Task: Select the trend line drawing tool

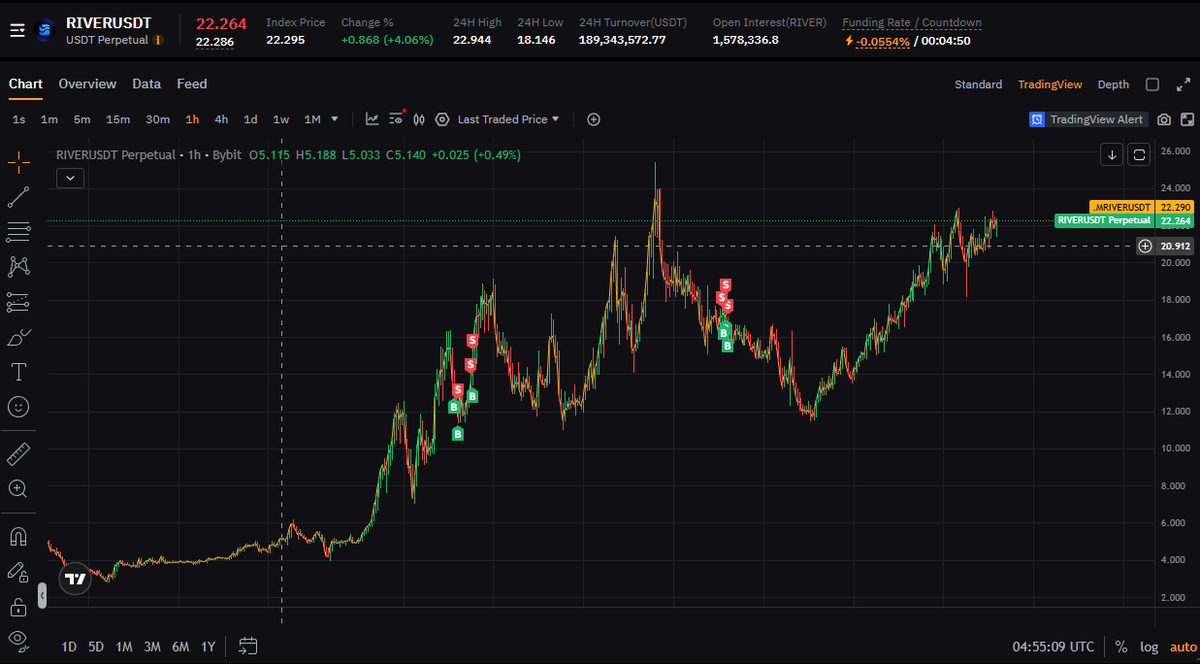Action: pyautogui.click(x=18, y=197)
